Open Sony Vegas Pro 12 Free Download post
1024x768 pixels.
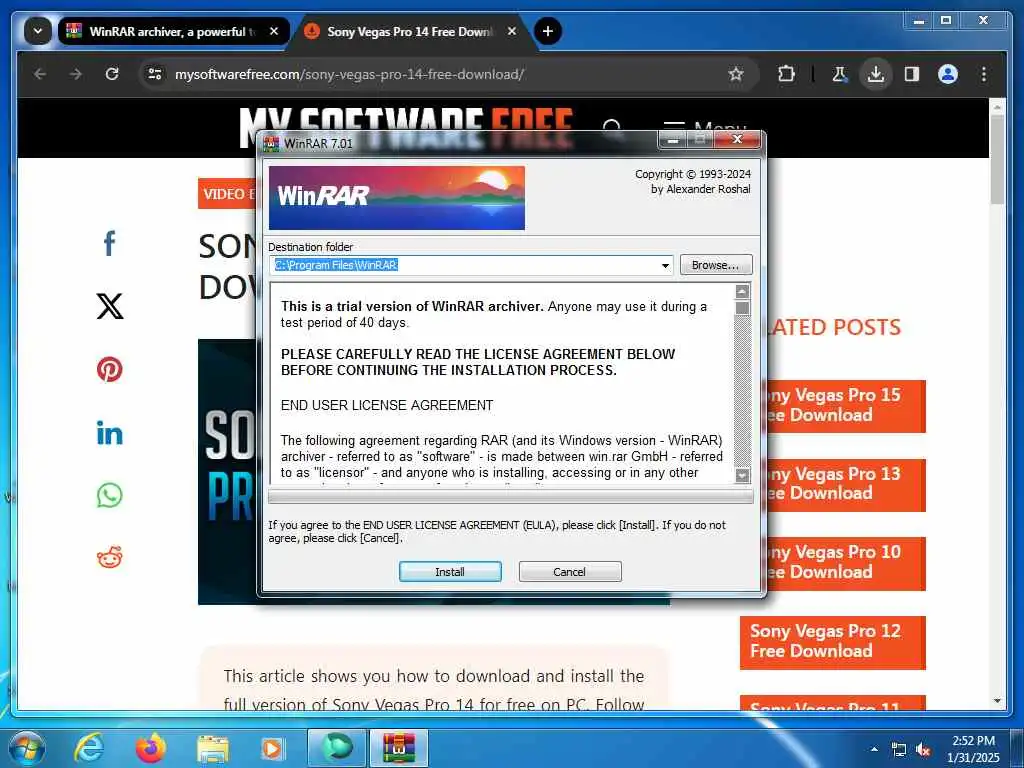click(833, 641)
